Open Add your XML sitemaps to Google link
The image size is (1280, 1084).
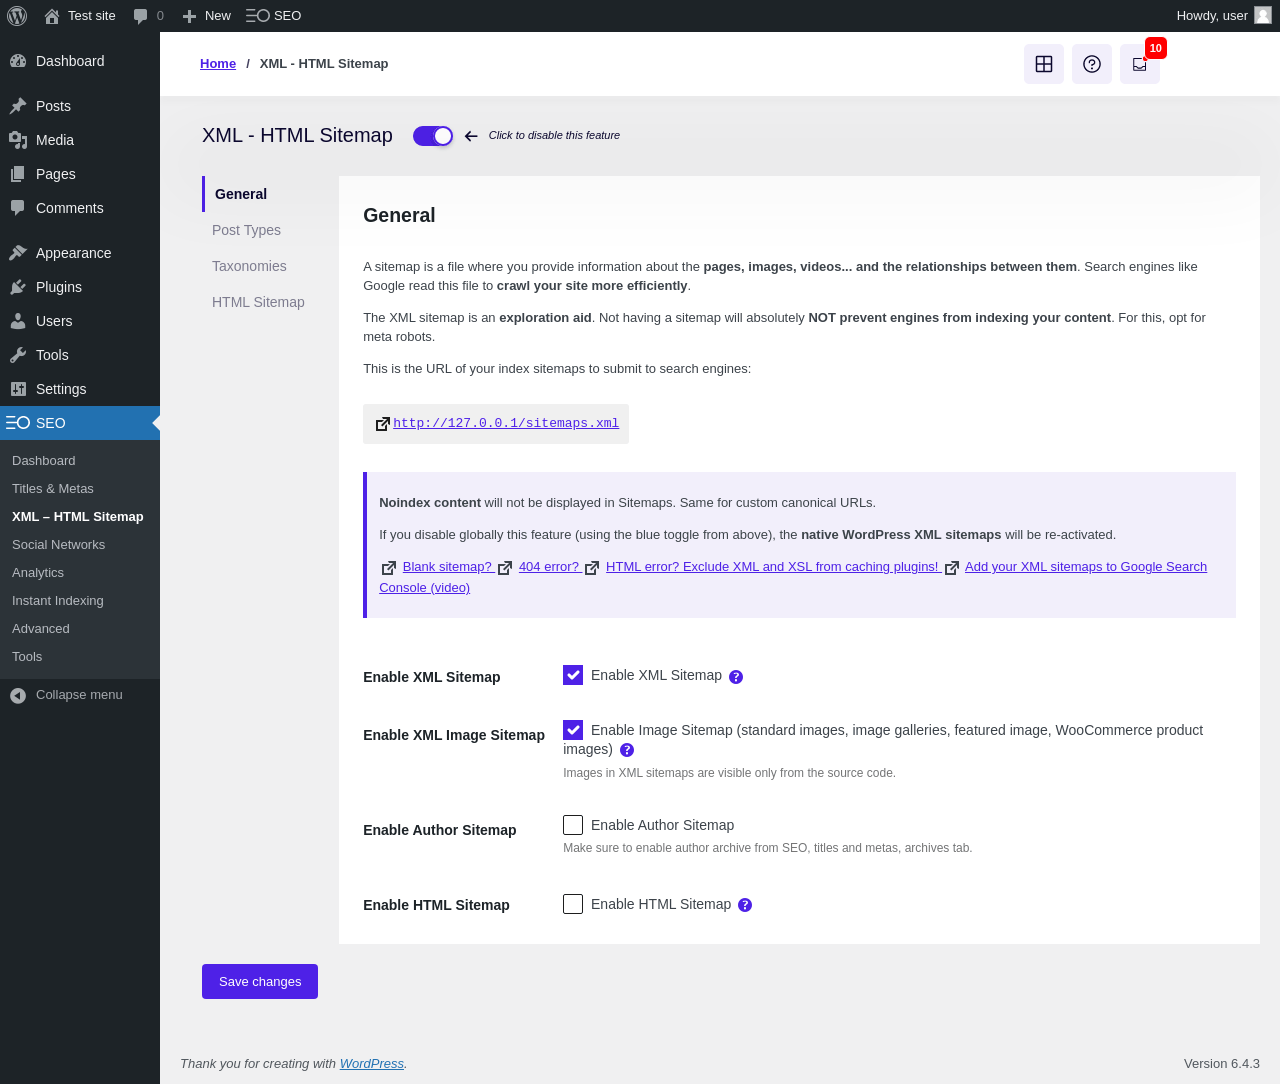point(1086,567)
